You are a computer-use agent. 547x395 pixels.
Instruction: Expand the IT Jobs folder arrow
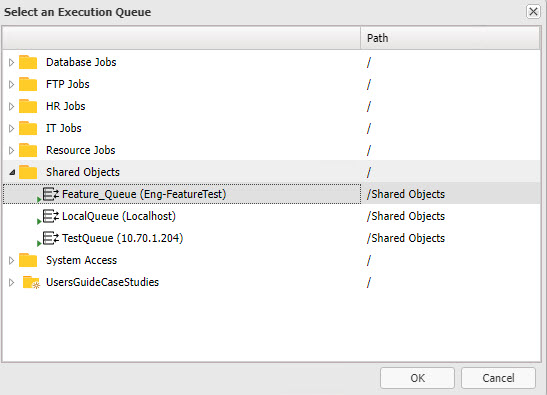(11, 128)
